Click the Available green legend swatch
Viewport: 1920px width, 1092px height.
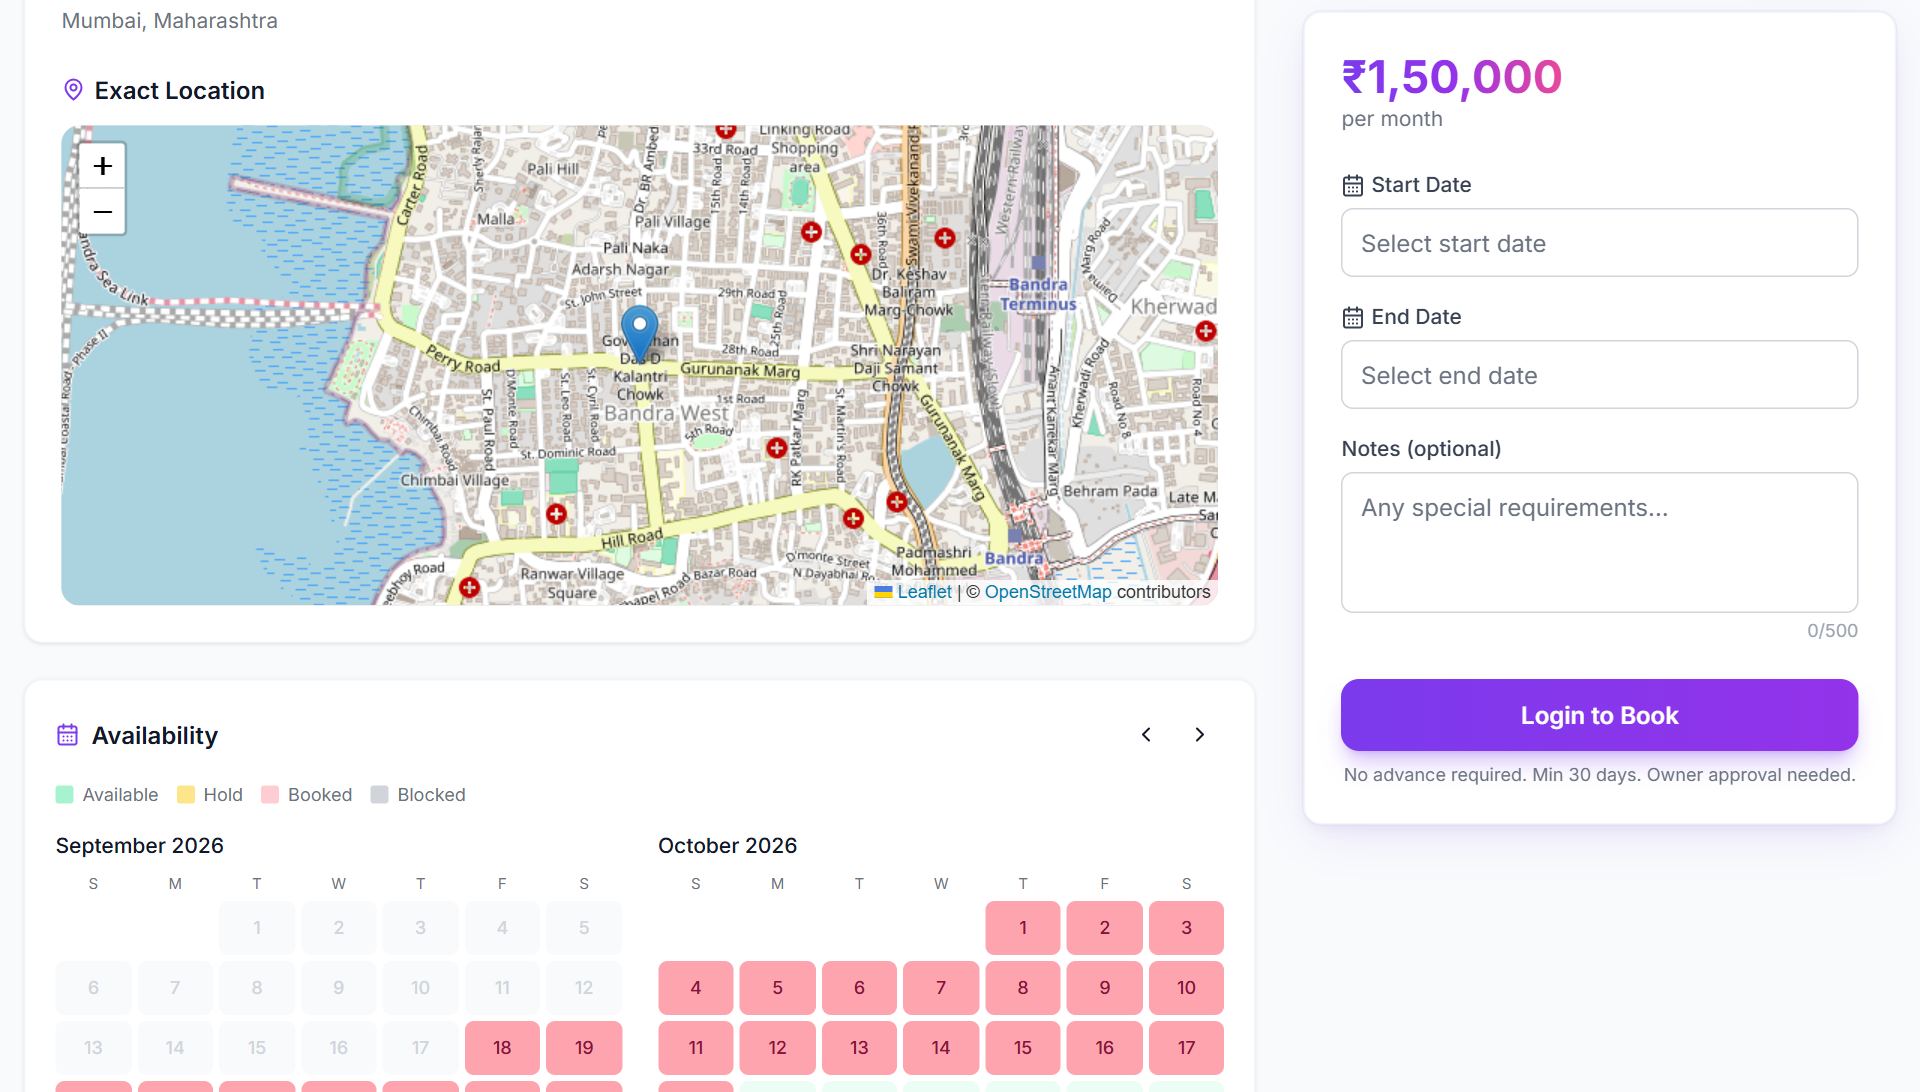click(65, 795)
